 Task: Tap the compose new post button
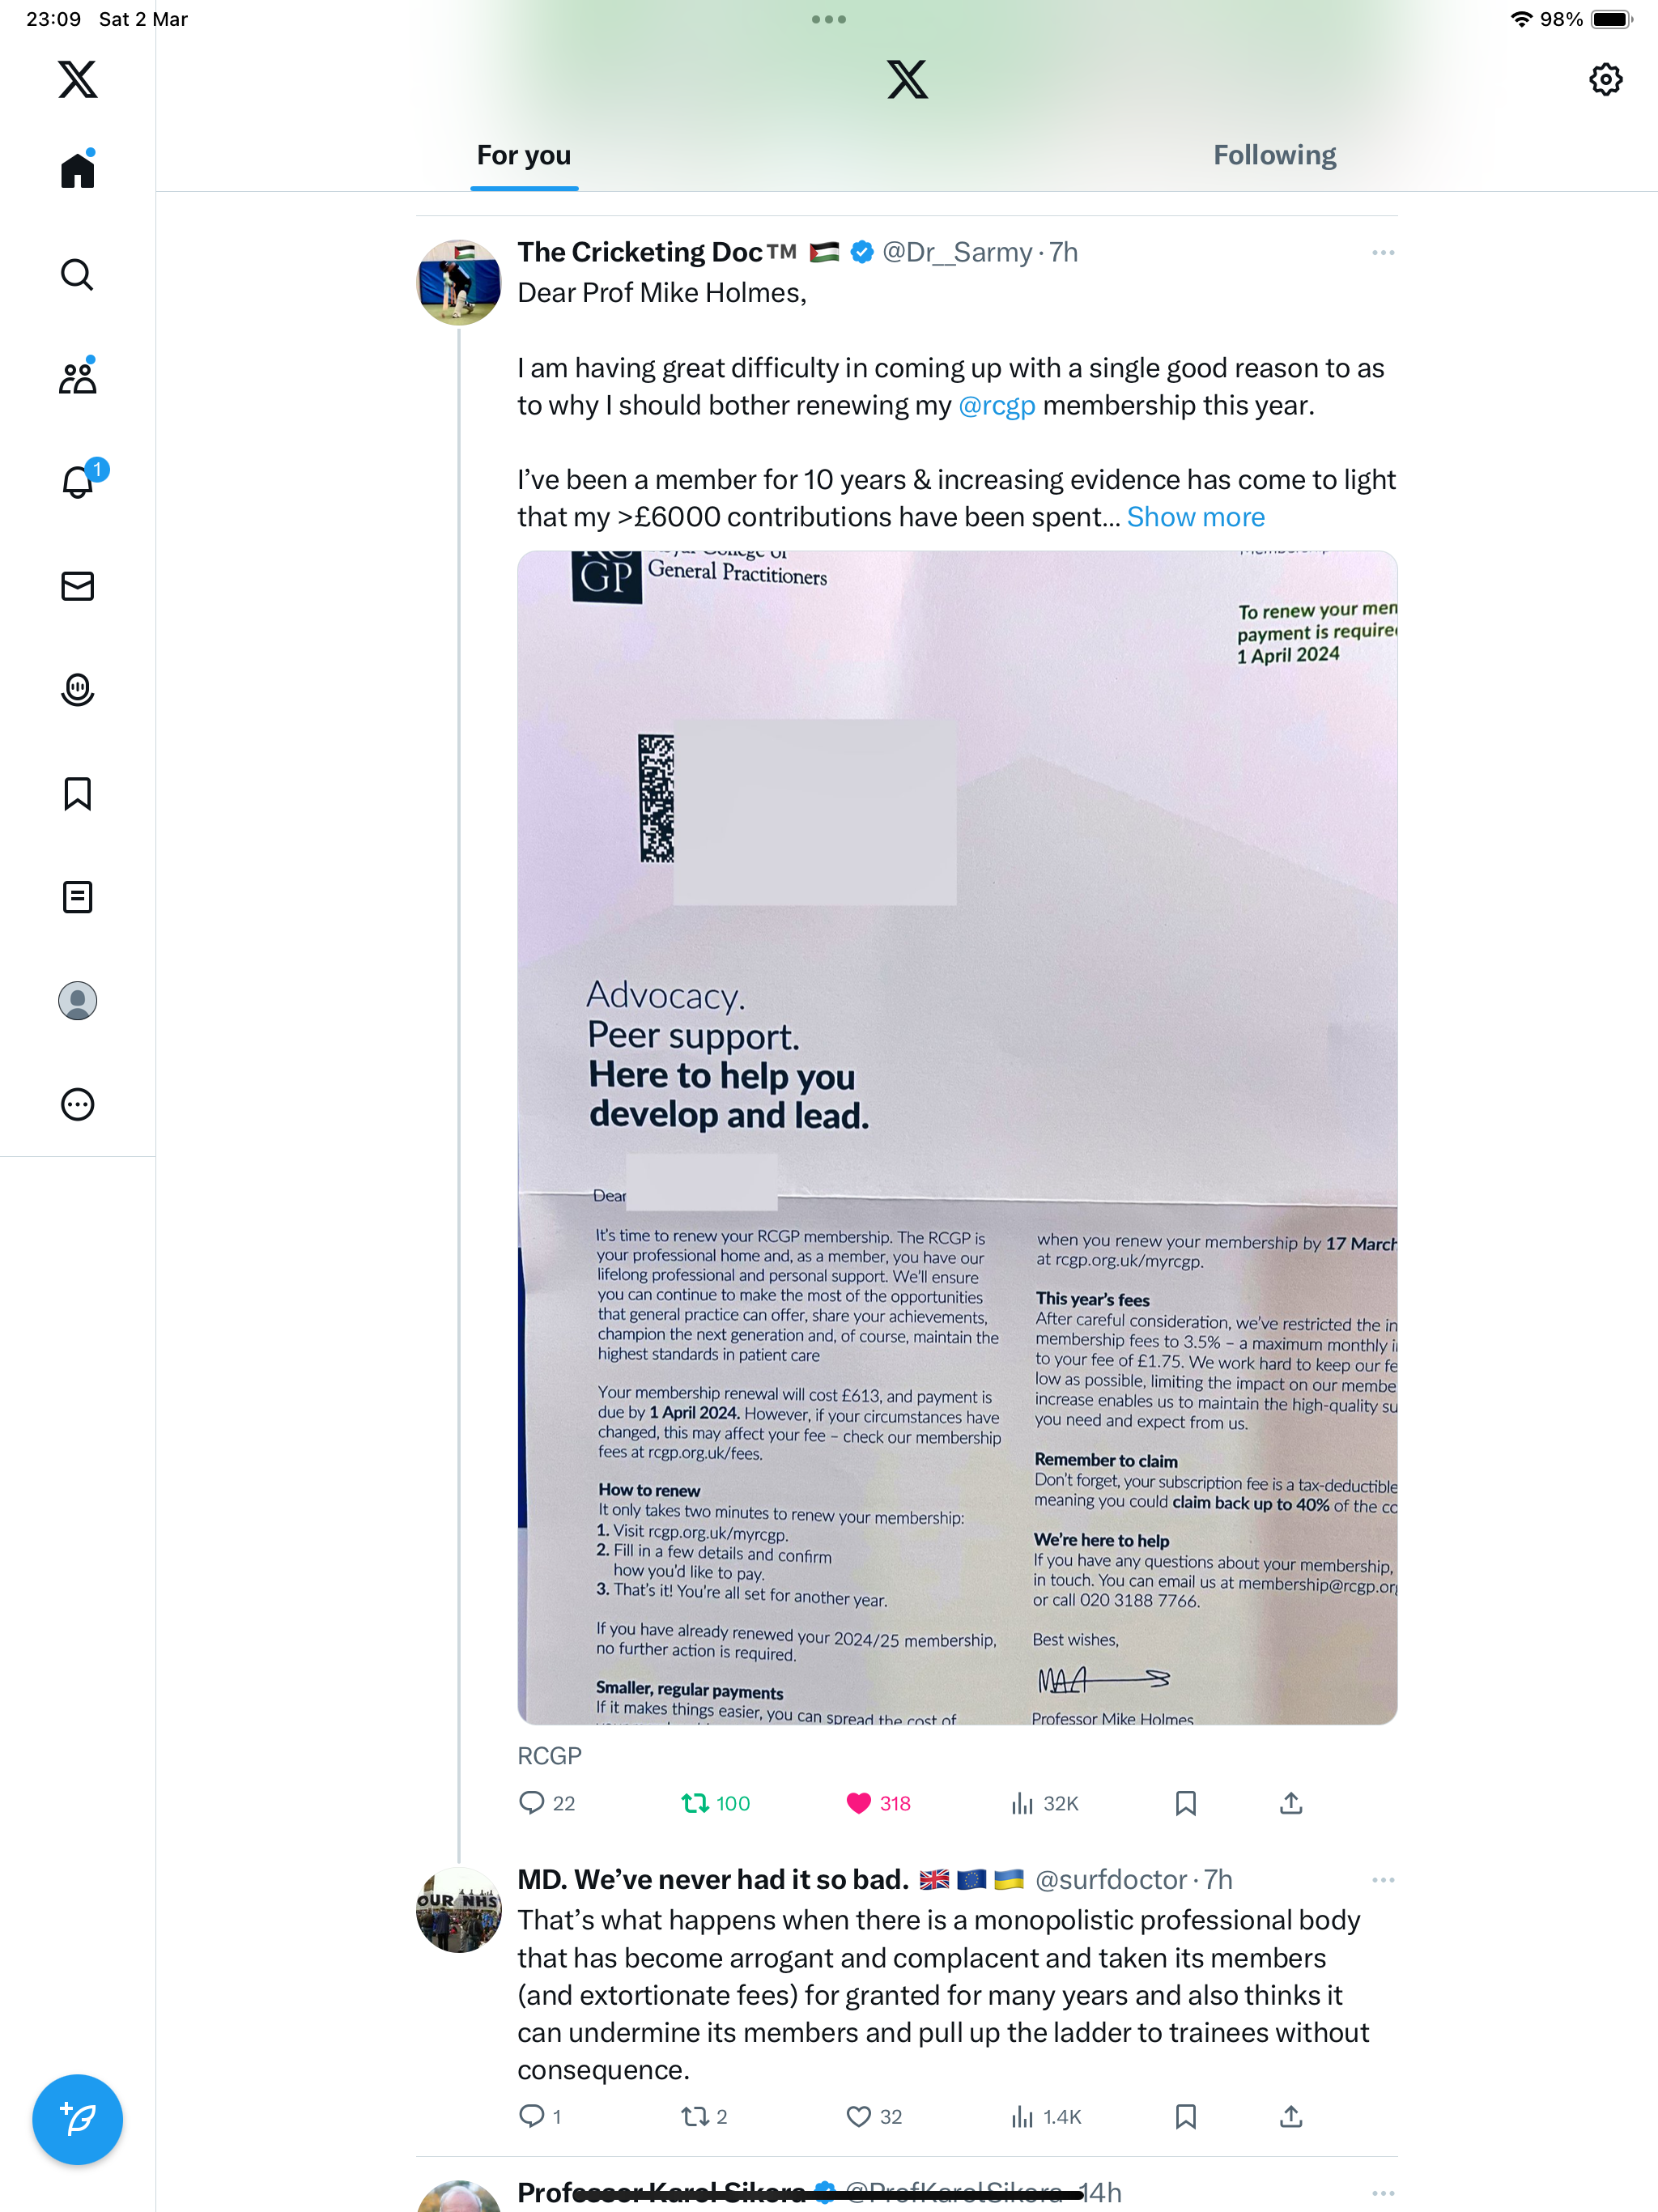(77, 2119)
